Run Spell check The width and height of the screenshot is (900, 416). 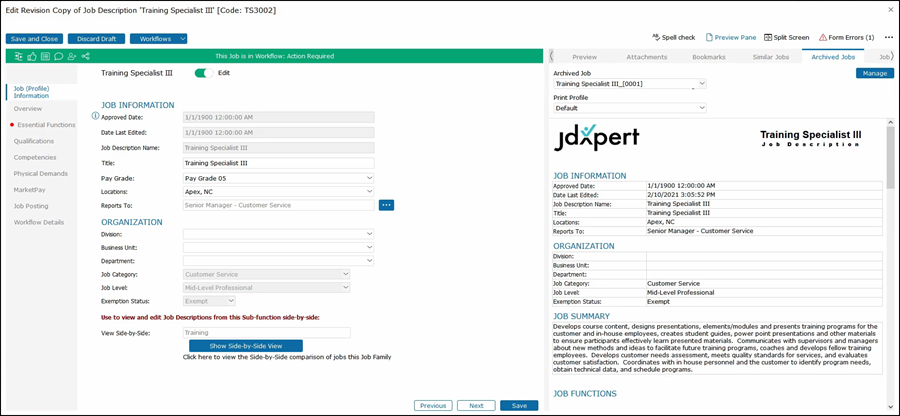[674, 37]
